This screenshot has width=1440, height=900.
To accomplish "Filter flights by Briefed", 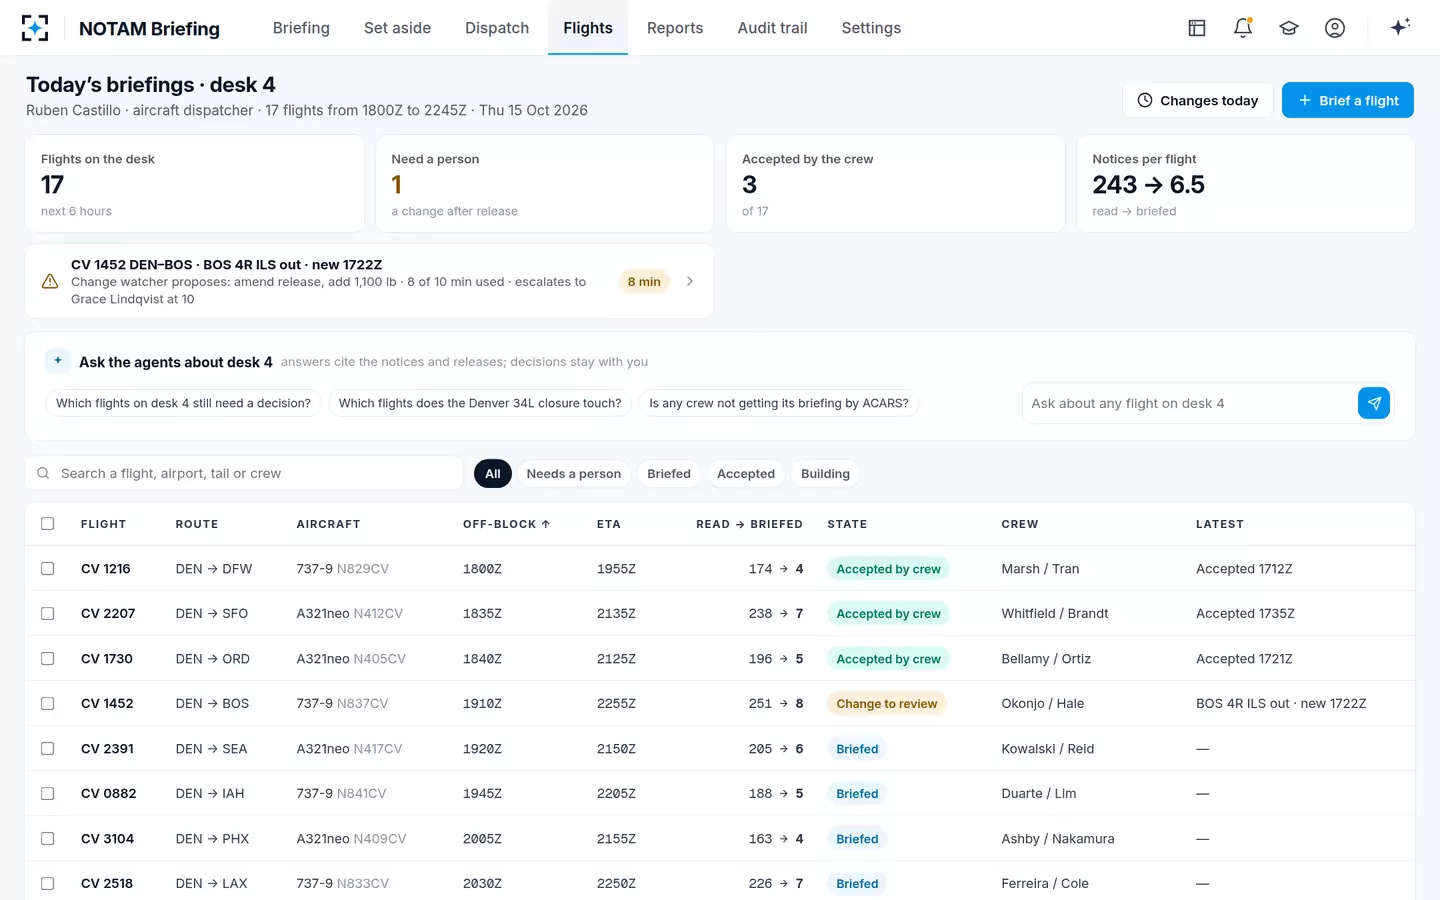I will tap(669, 474).
